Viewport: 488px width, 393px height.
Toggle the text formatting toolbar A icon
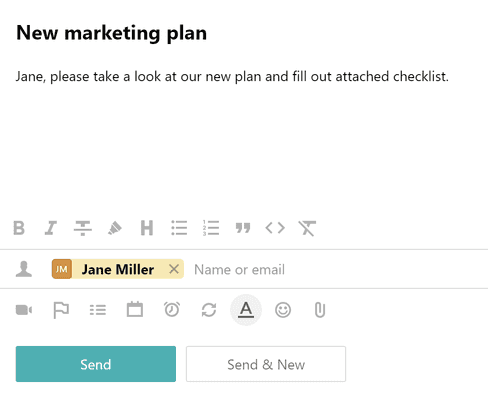click(246, 310)
